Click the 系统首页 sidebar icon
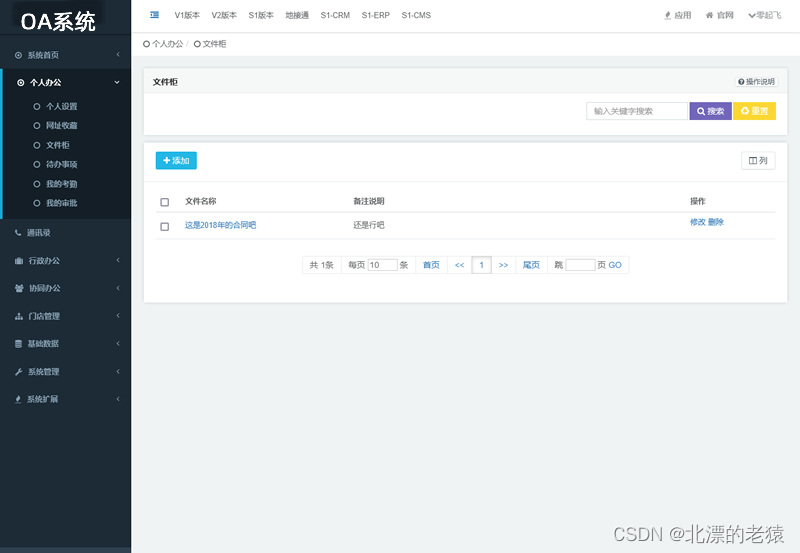The image size is (800, 553). (x=19, y=55)
